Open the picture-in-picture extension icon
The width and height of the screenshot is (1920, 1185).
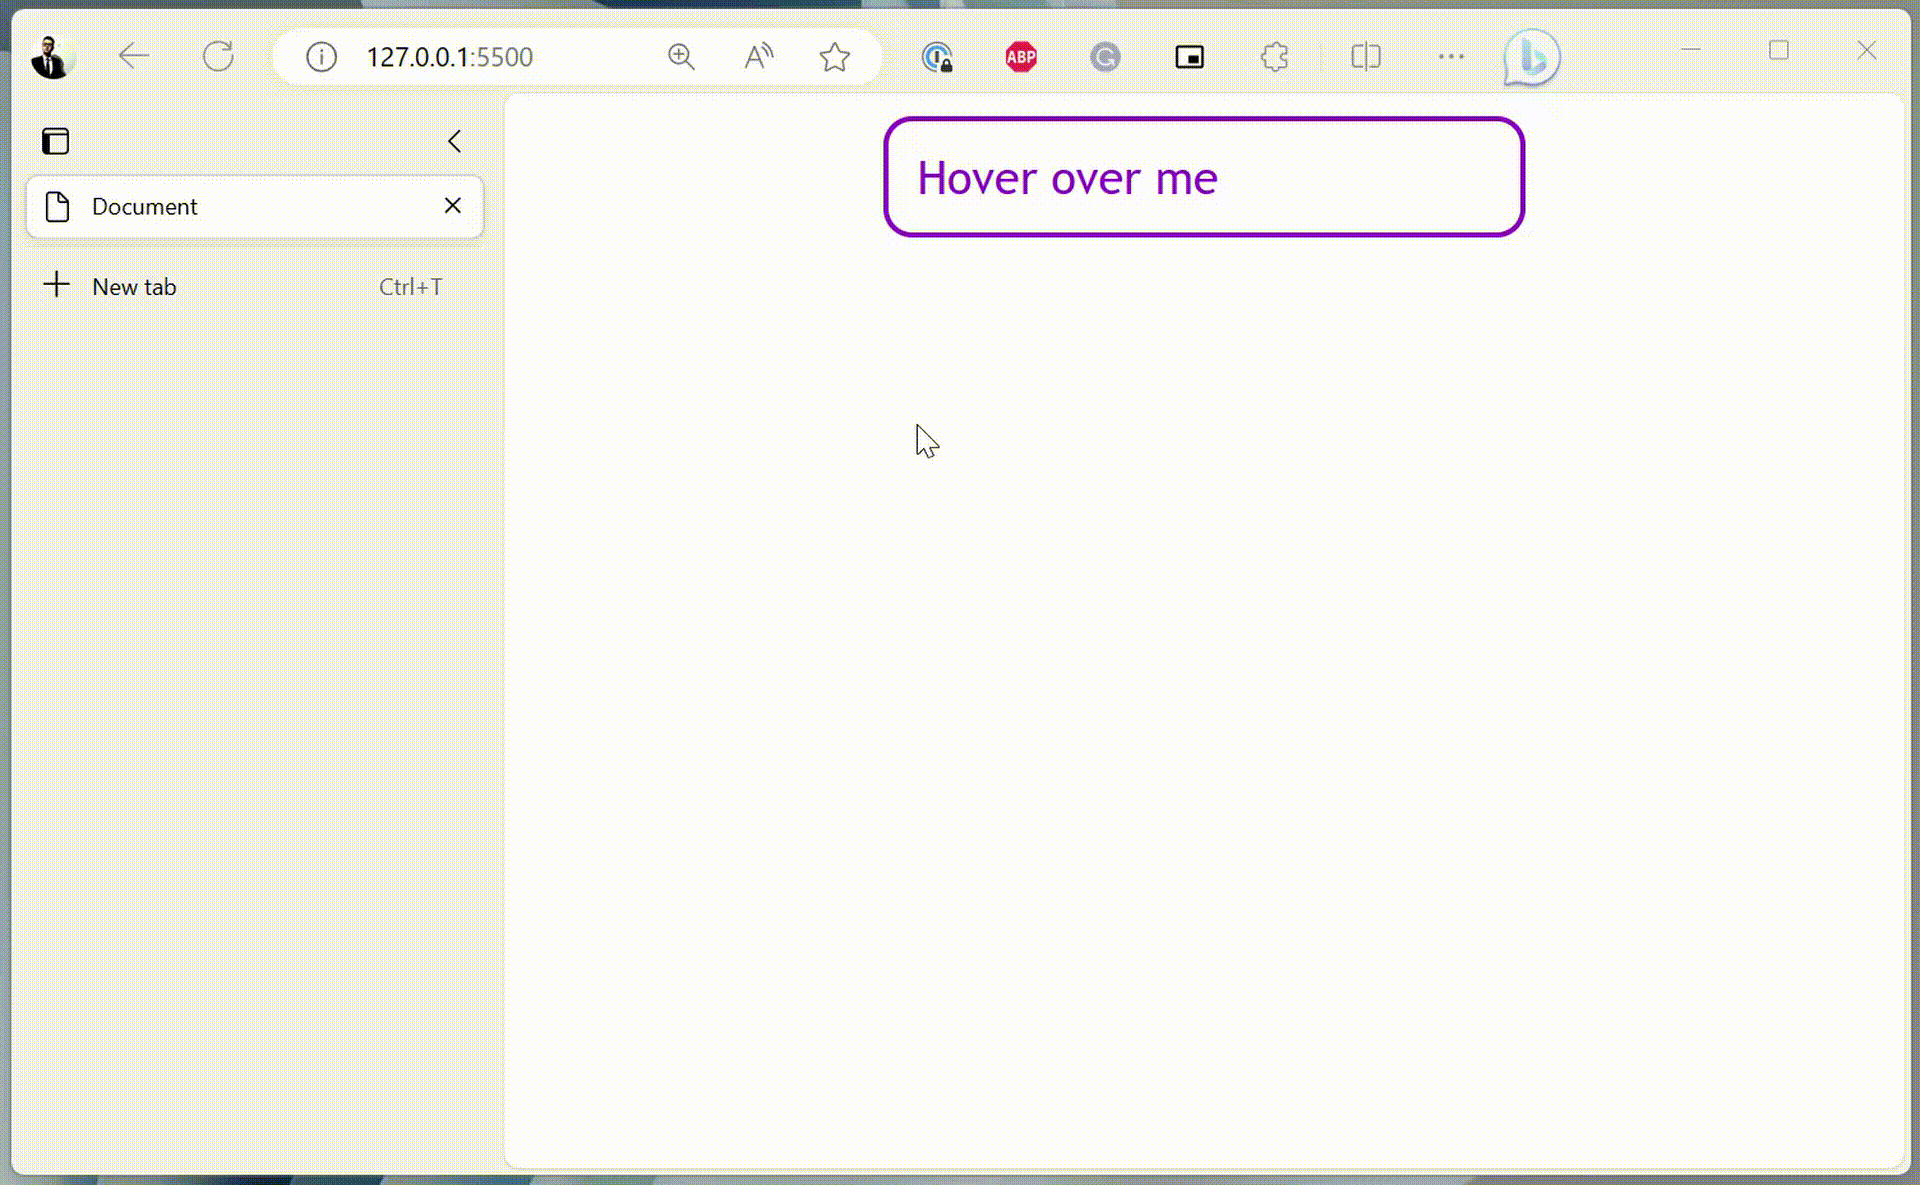pyautogui.click(x=1189, y=57)
